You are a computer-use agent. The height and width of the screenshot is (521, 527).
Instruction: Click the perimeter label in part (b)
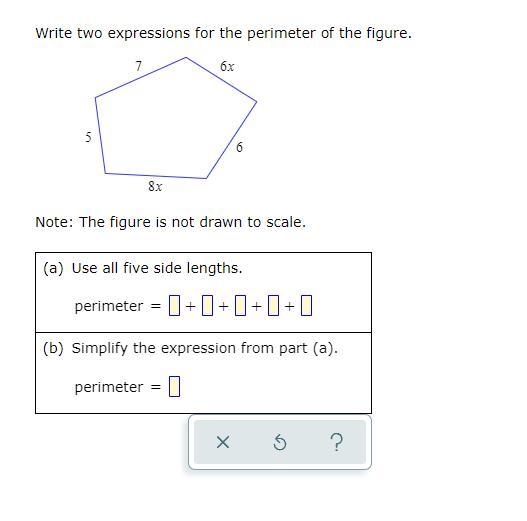(109, 387)
